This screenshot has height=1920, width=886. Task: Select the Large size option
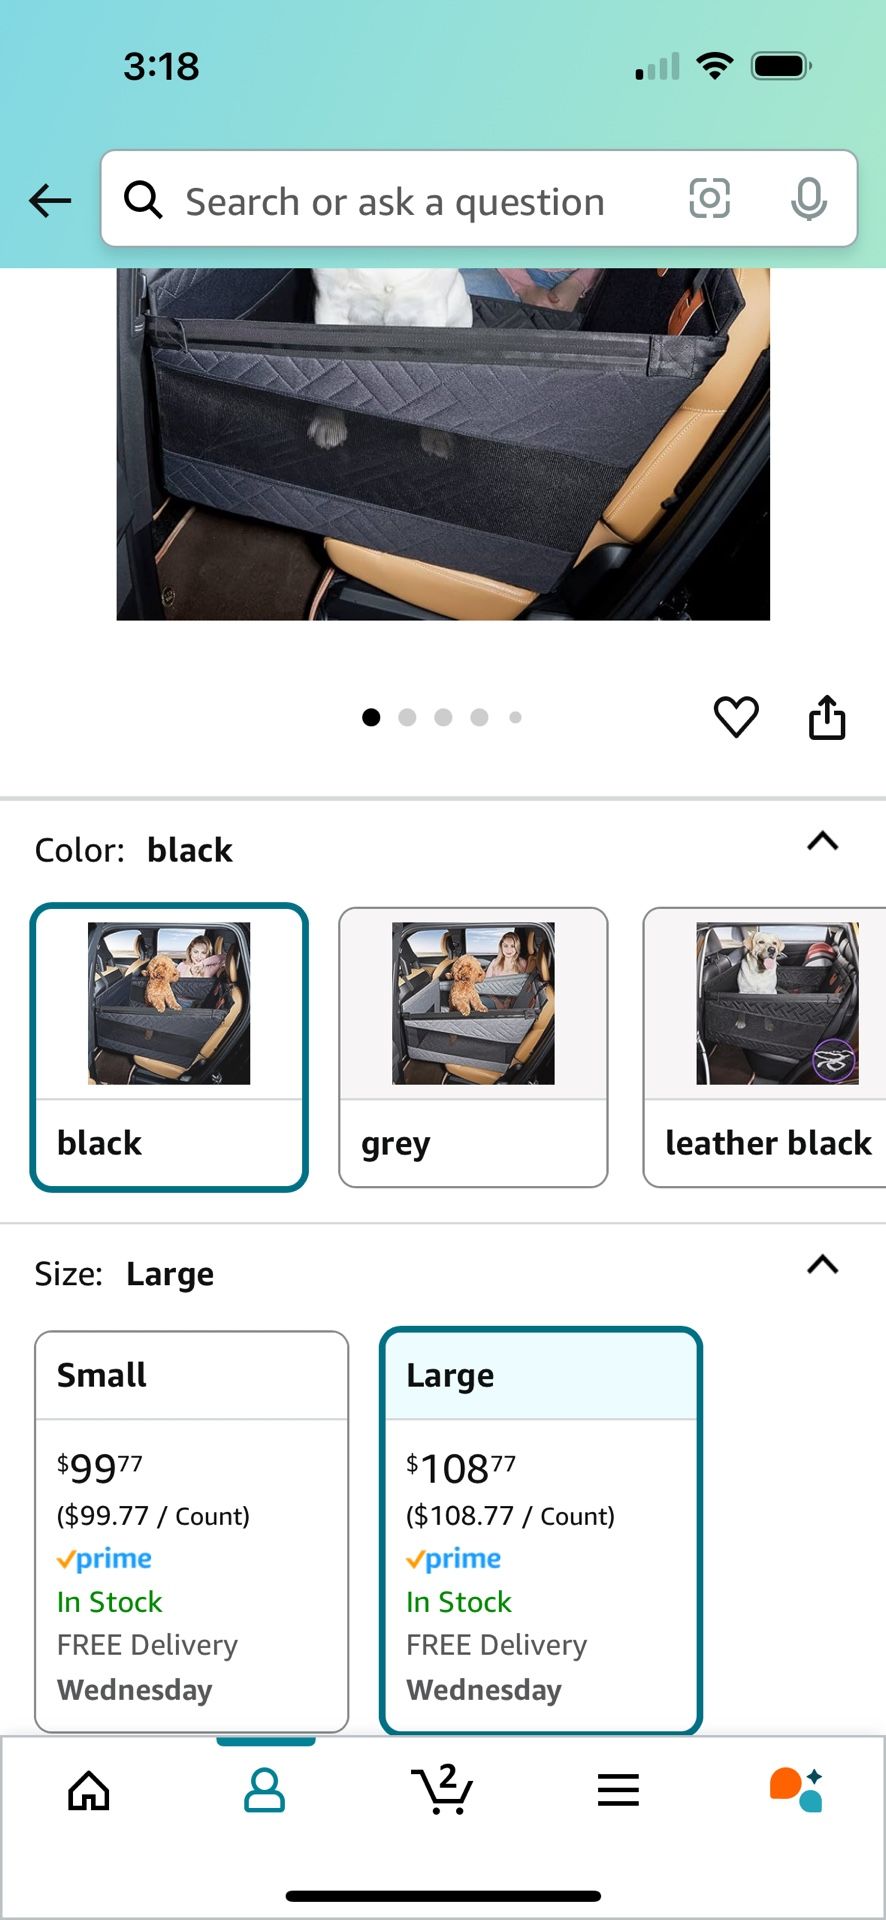(x=541, y=1531)
